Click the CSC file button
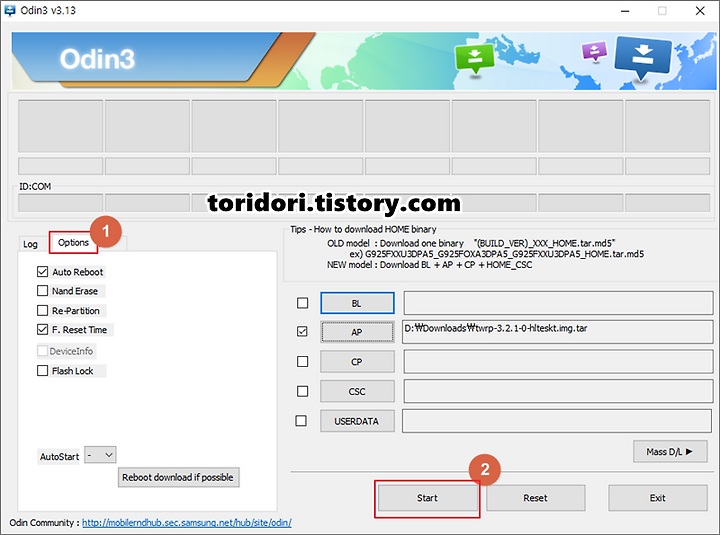720x535 pixels. (357, 391)
